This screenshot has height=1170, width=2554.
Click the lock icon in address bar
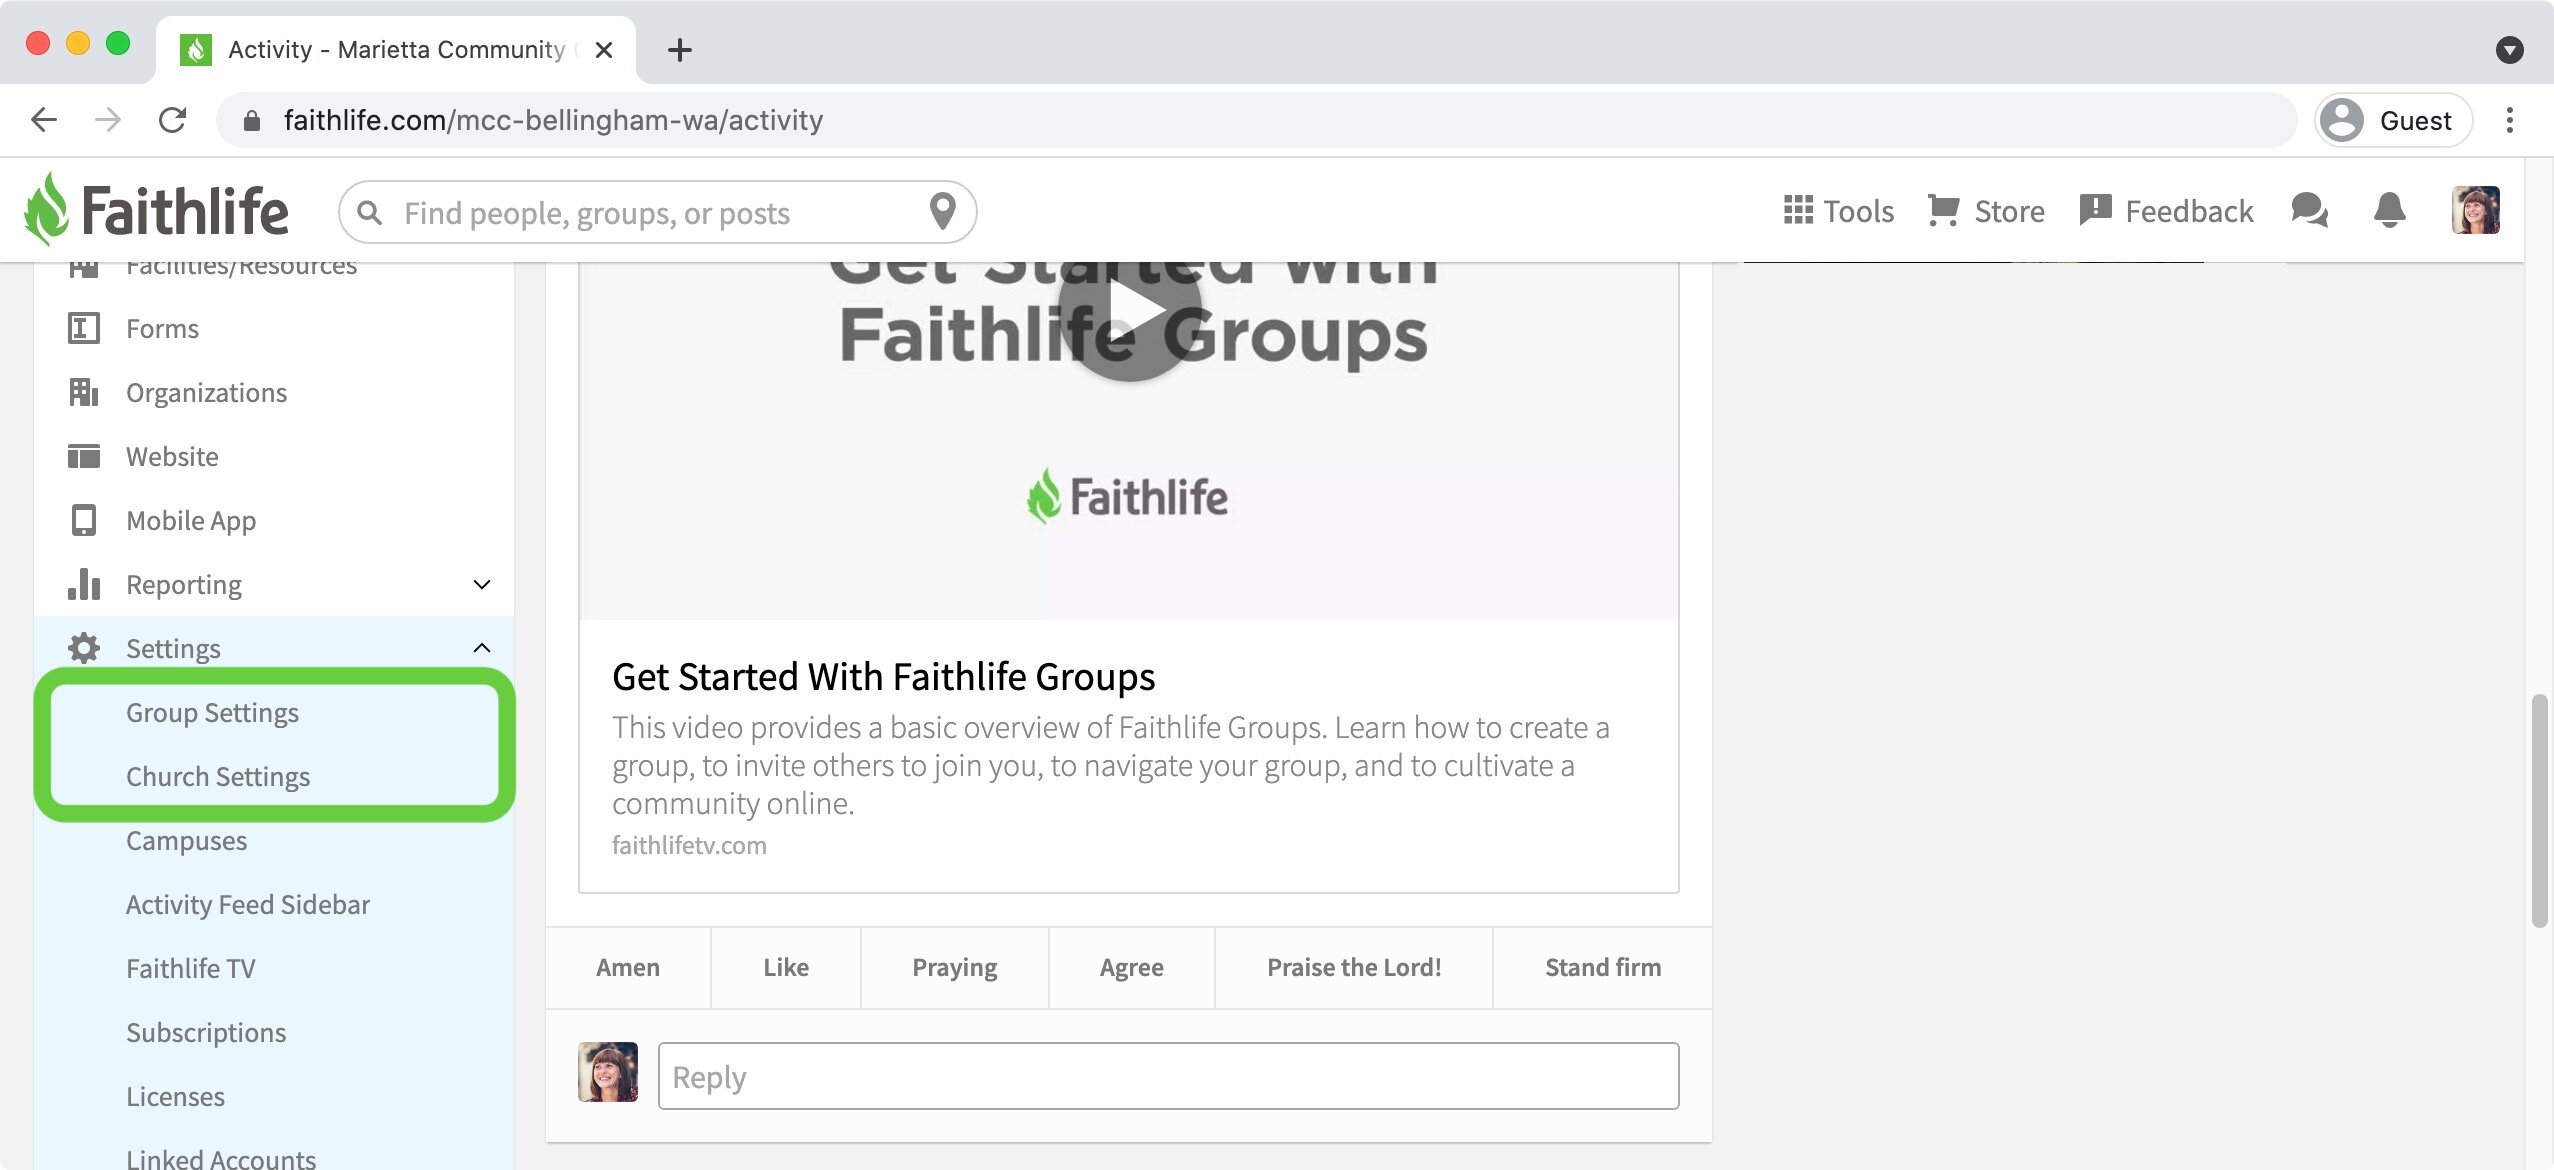point(252,121)
